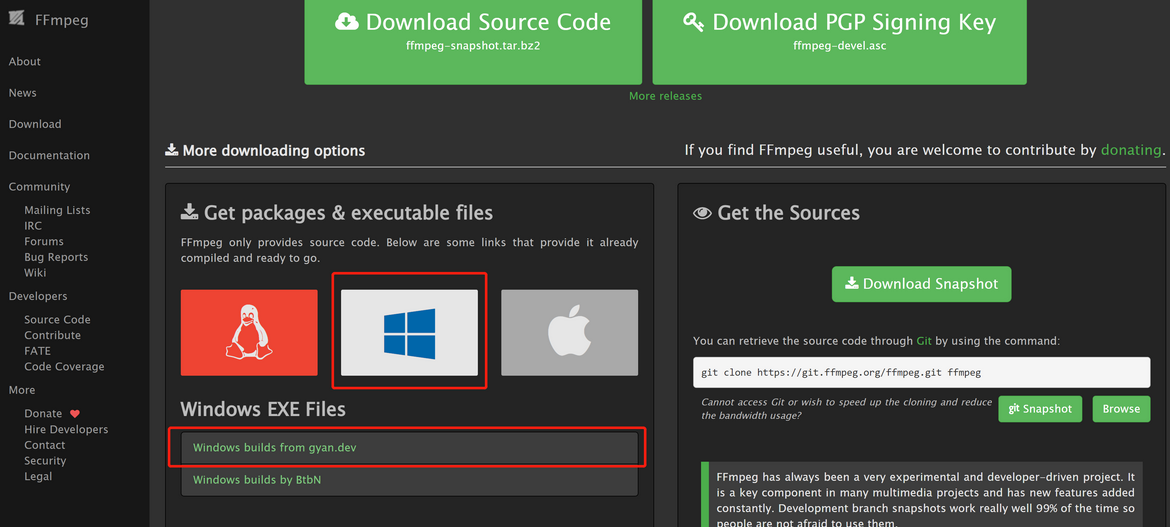Click the donating link in the contribute sentence
The width and height of the screenshot is (1170, 527).
tap(1131, 150)
